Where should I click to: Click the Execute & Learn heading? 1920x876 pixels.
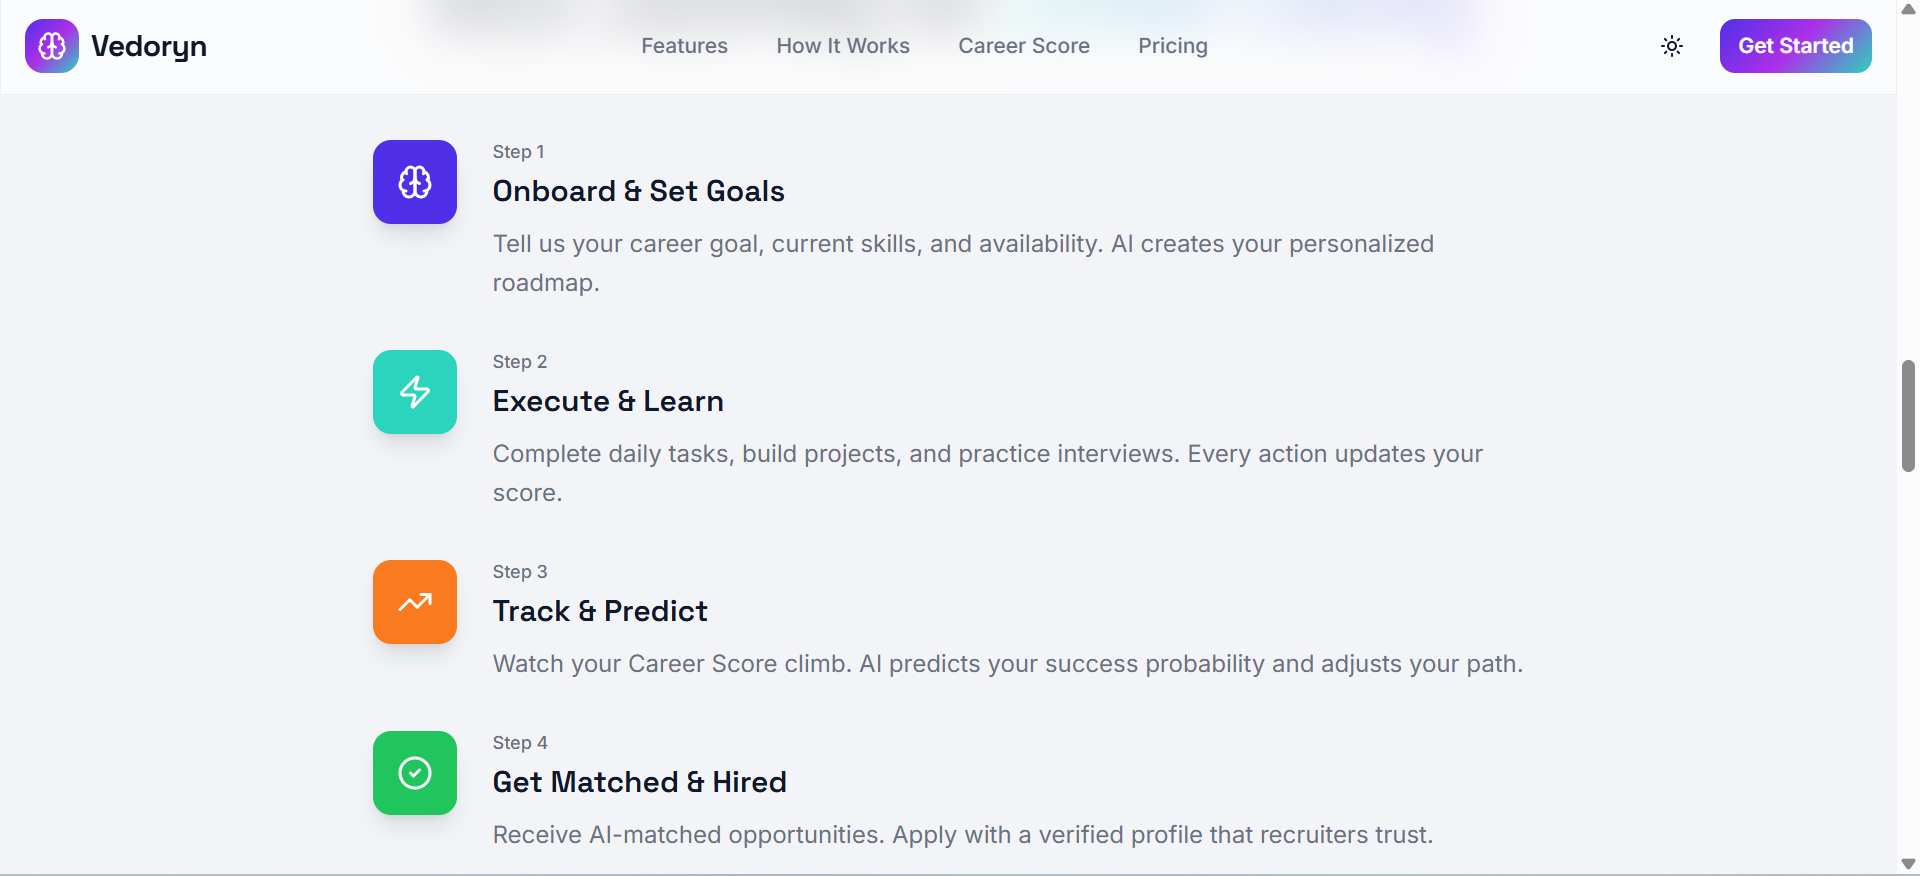click(x=608, y=401)
